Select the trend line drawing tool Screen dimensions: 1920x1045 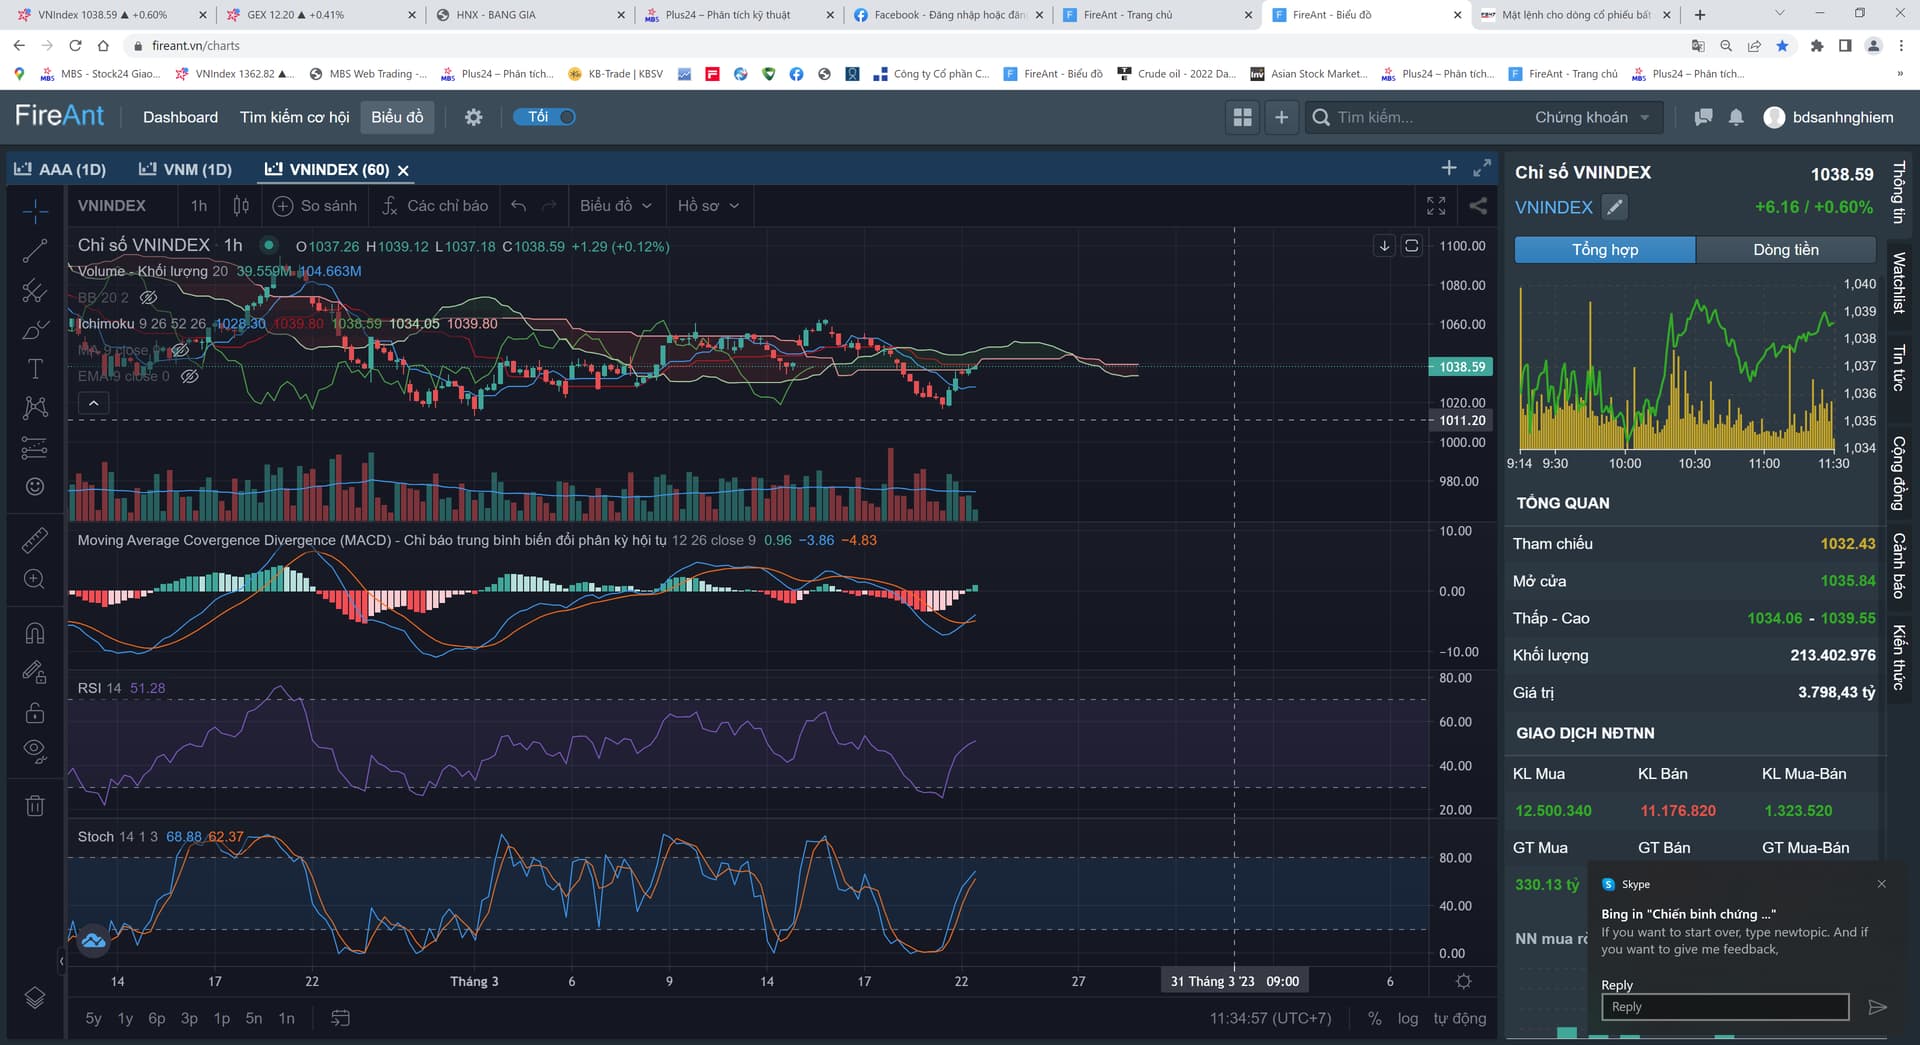point(35,251)
